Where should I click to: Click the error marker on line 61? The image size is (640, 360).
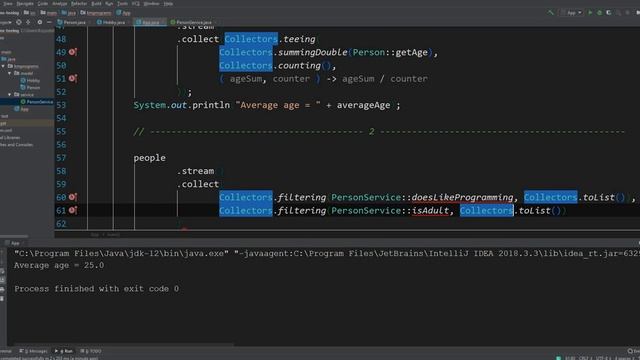(73, 210)
